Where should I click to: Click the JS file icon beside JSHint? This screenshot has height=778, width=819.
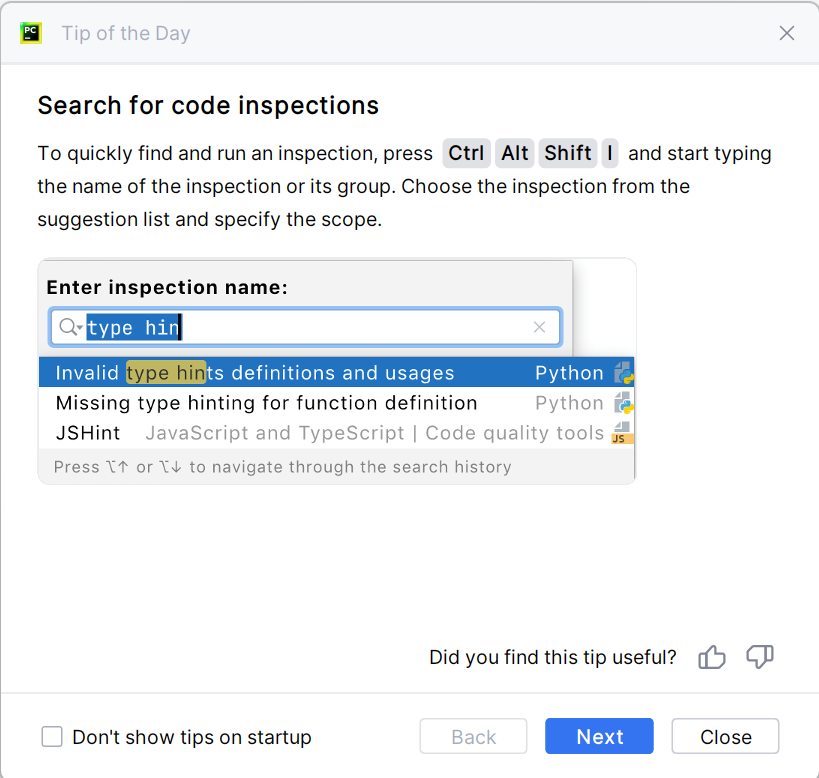click(x=622, y=433)
